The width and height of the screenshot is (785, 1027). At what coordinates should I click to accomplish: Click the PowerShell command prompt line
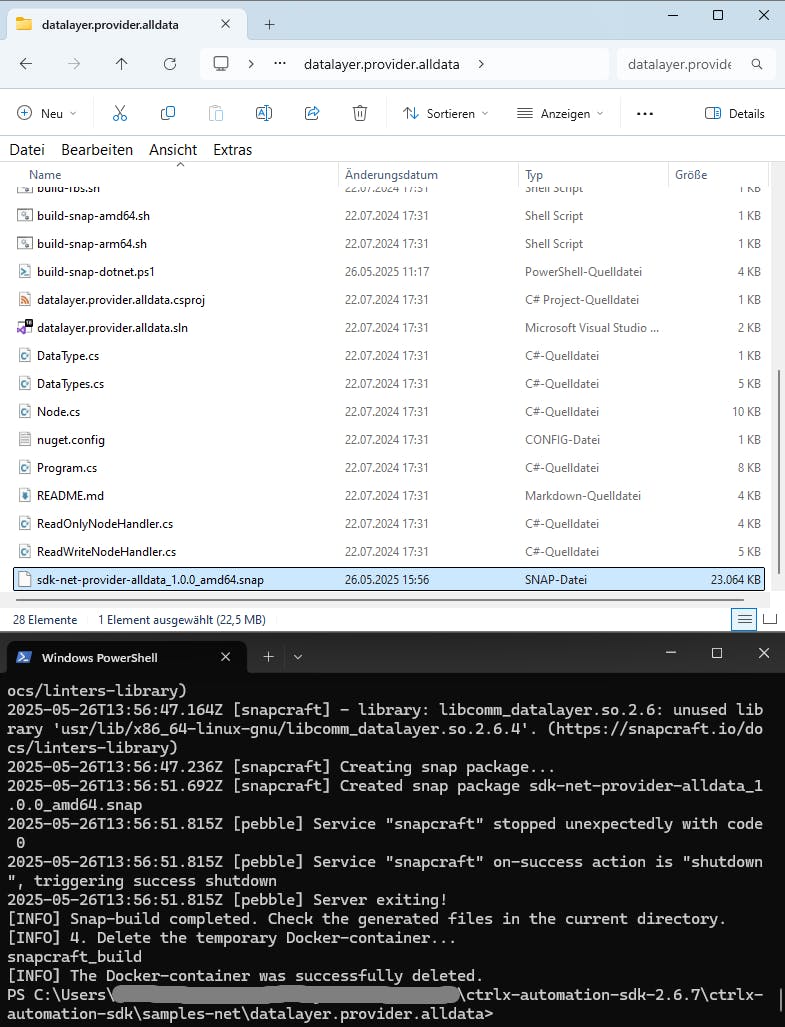pyautogui.click(x=386, y=1004)
